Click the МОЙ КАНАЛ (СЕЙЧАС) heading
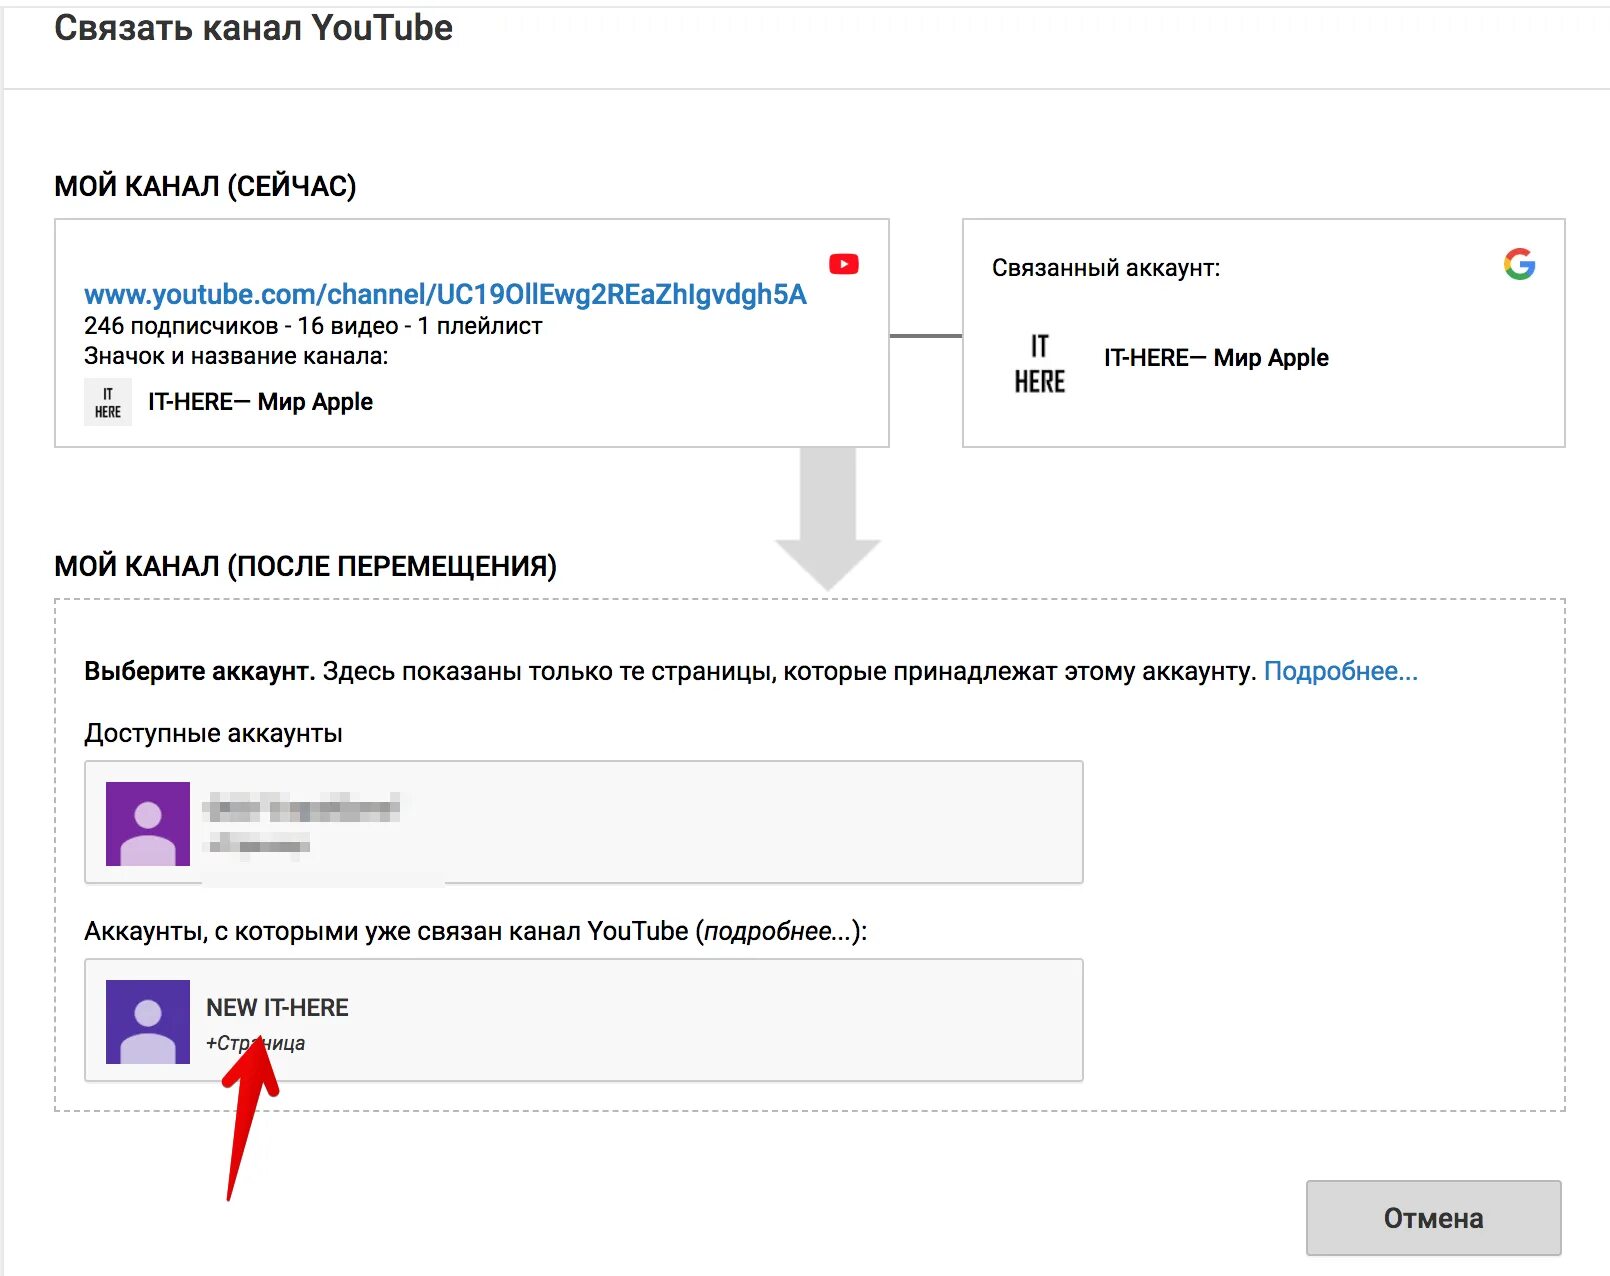This screenshot has width=1610, height=1276. point(205,186)
